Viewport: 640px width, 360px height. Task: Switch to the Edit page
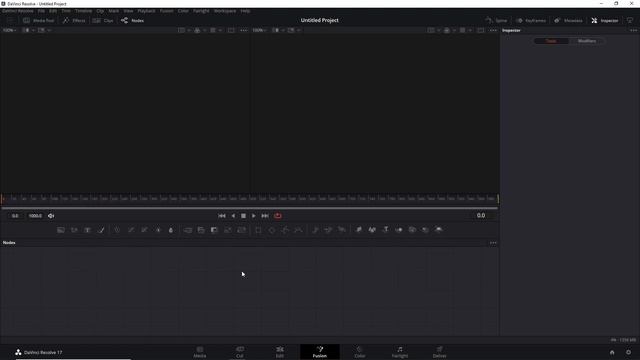[x=280, y=352]
